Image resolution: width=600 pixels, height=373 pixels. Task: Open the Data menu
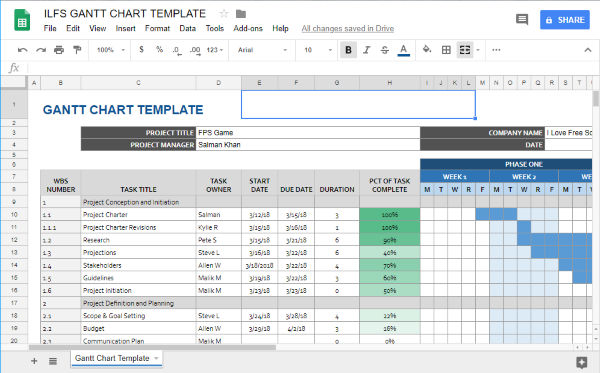coord(188,28)
